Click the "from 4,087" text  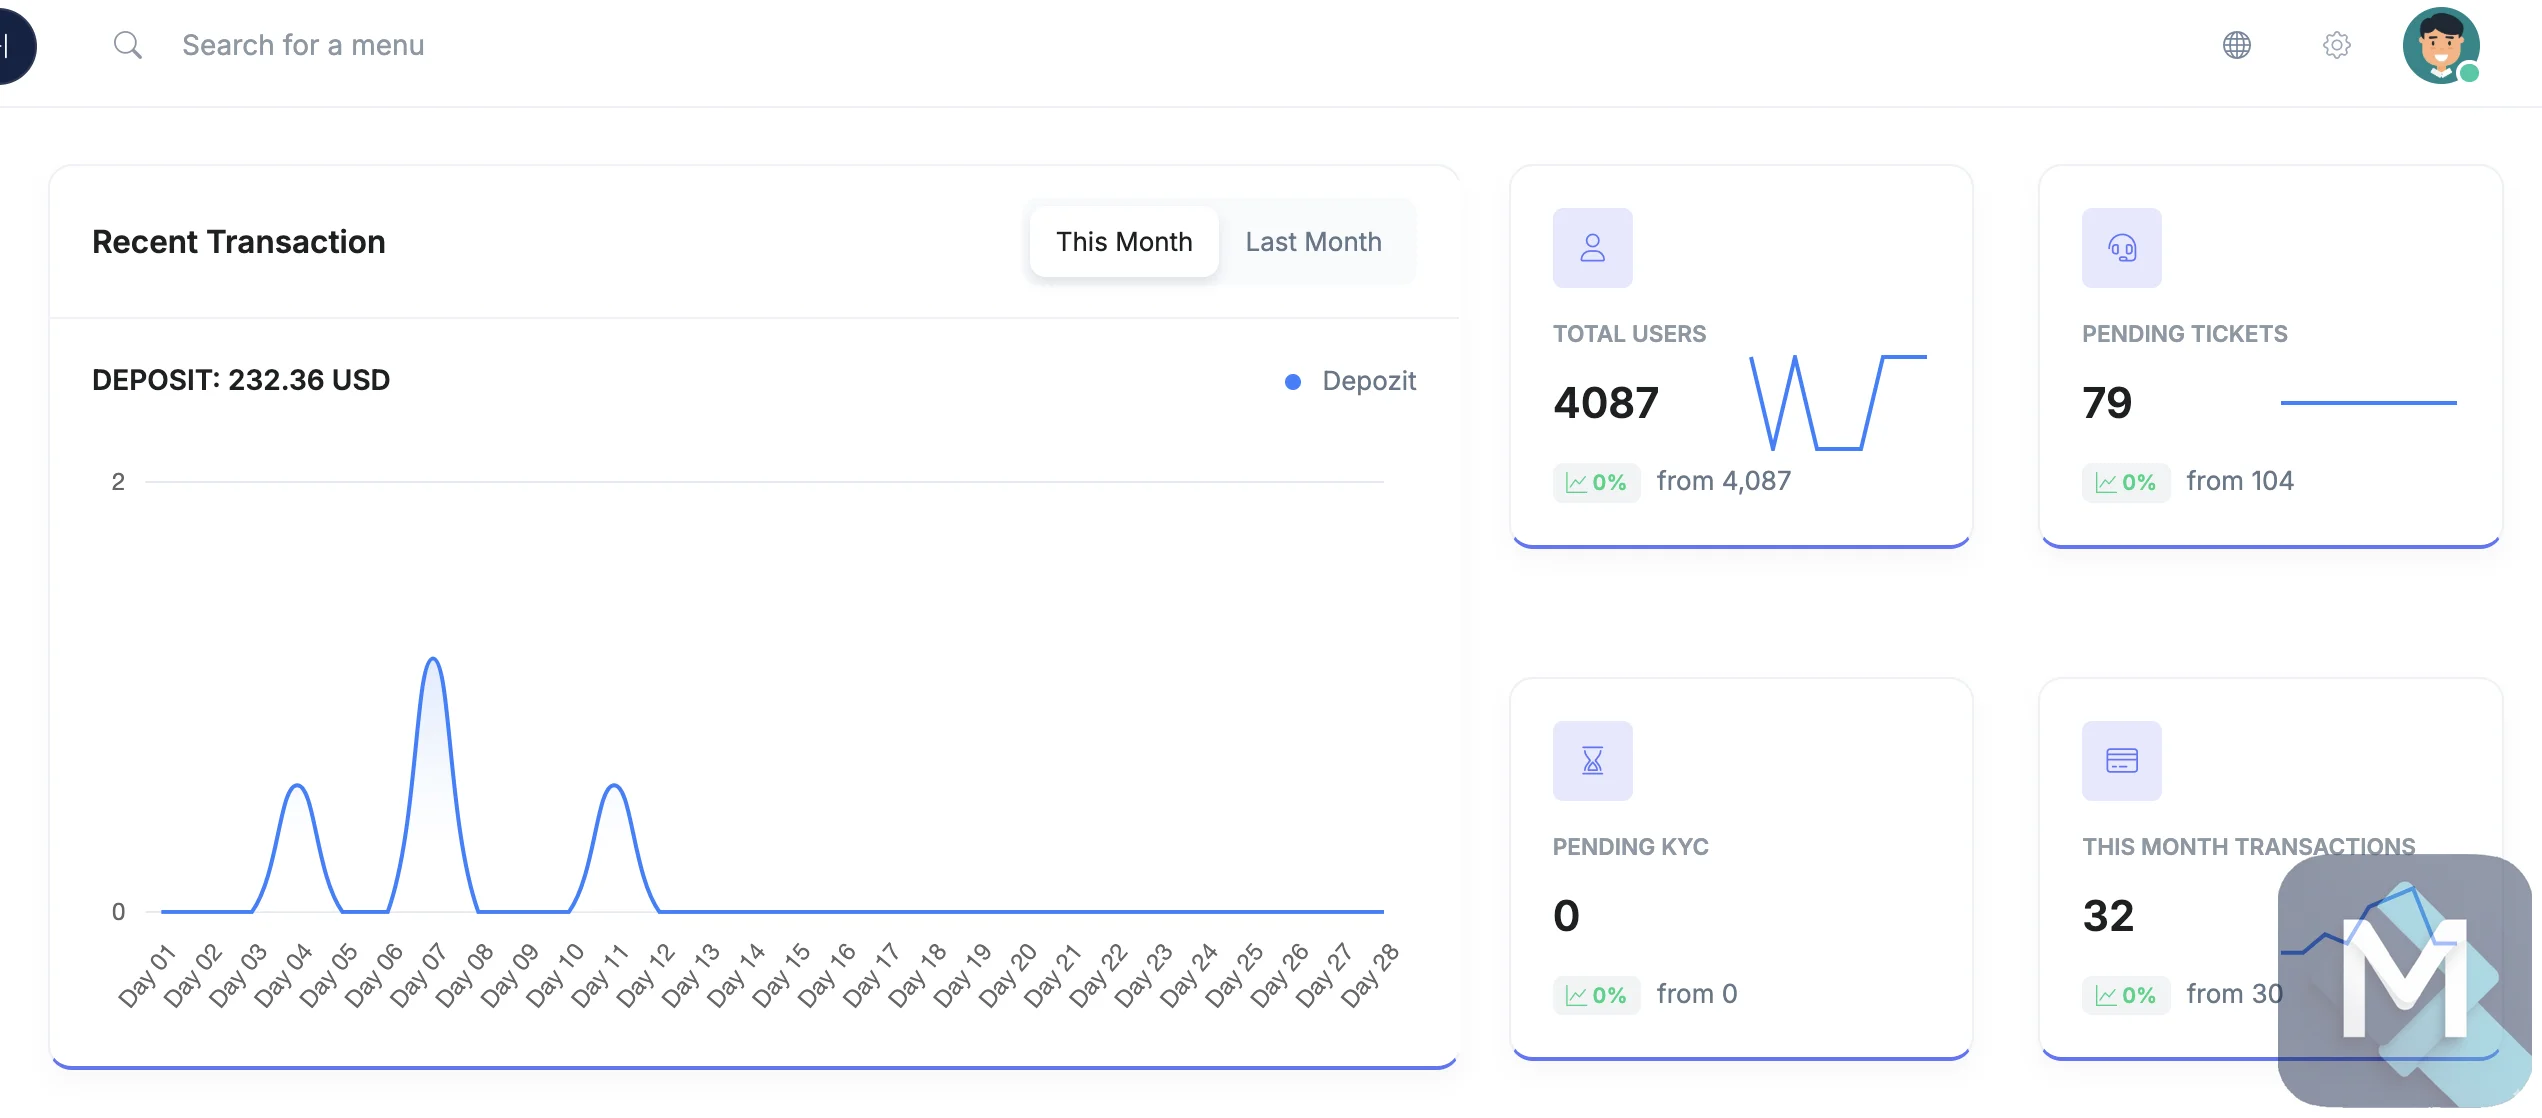1724,482
